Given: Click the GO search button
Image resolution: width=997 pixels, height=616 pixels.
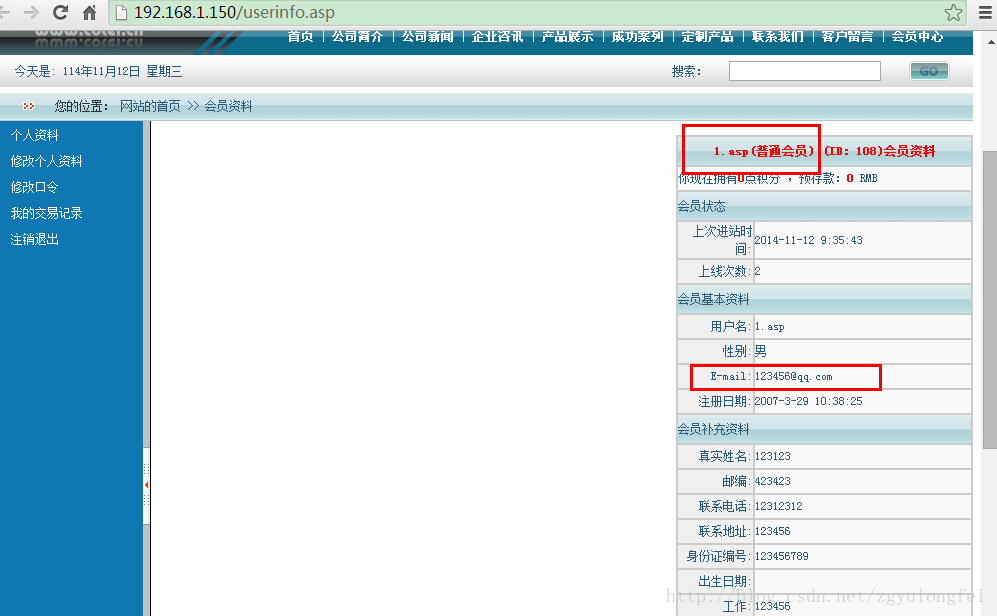Looking at the screenshot, I should click(x=929, y=71).
